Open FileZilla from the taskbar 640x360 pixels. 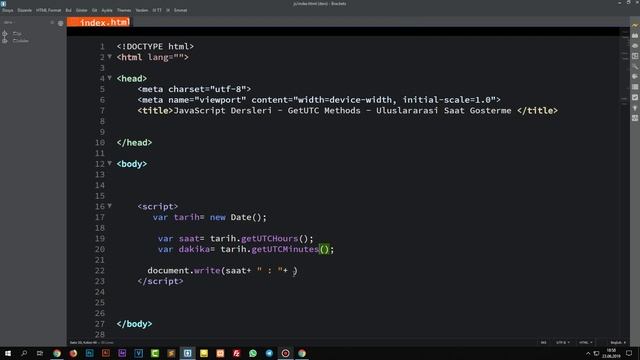[236, 353]
